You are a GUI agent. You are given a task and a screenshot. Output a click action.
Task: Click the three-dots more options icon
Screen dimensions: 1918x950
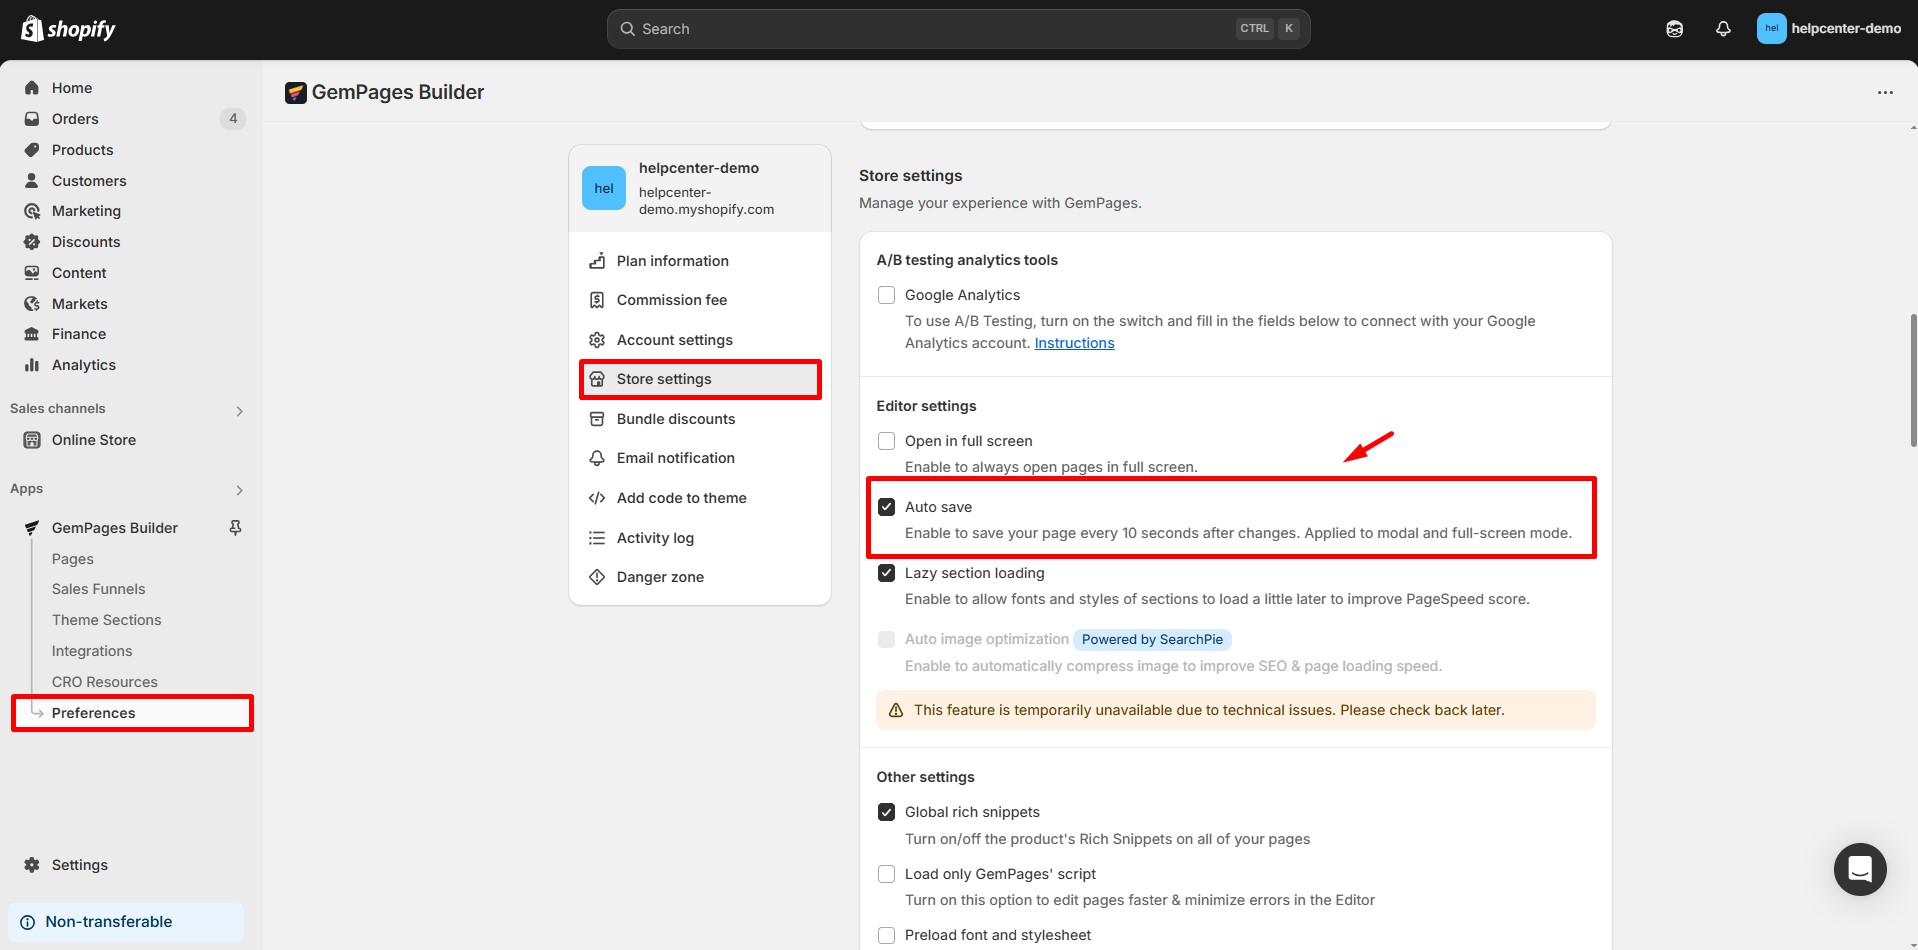point(1885,93)
